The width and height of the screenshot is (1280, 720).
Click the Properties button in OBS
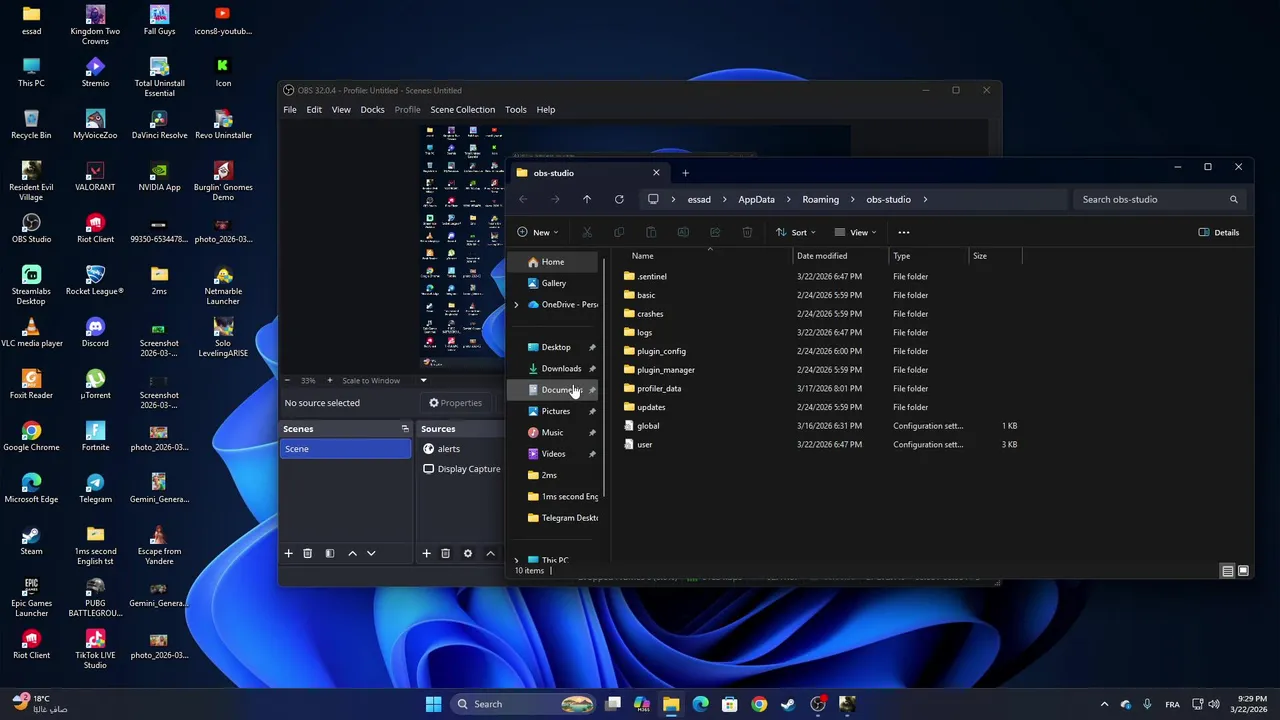[456, 403]
